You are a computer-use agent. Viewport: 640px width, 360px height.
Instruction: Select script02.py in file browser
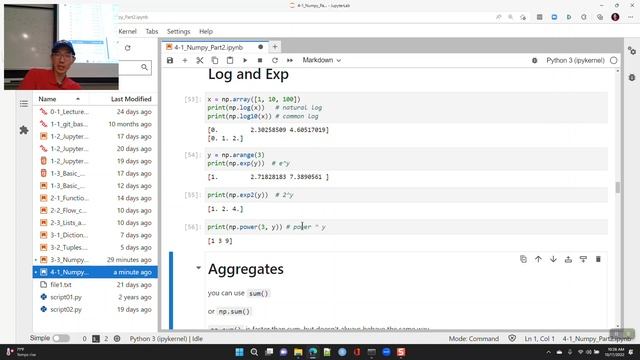[95, 309]
